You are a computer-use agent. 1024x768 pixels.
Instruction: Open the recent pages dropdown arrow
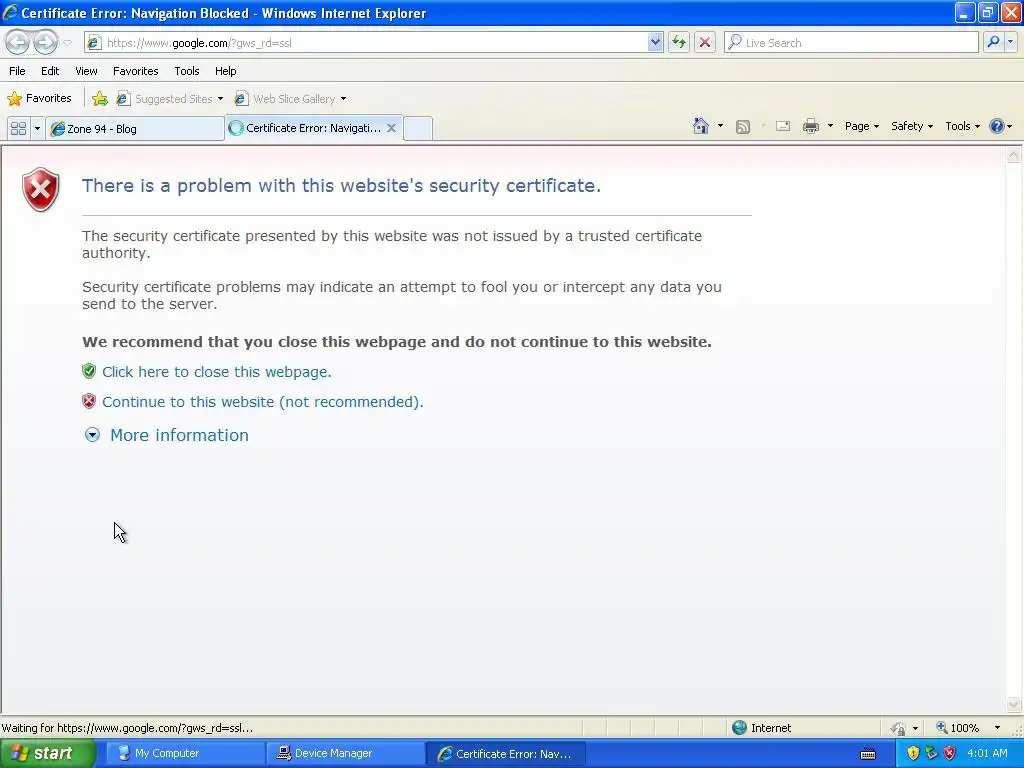(67, 43)
